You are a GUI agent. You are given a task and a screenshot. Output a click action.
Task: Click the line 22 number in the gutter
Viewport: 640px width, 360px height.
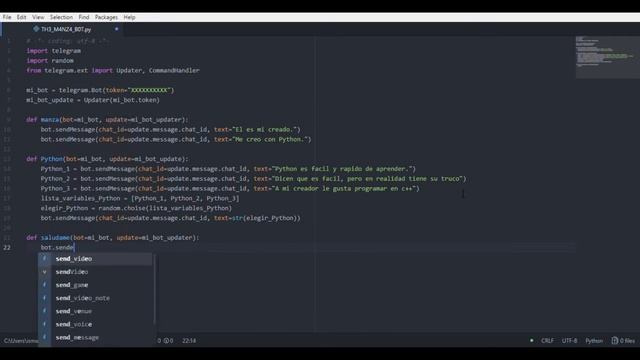(7, 247)
